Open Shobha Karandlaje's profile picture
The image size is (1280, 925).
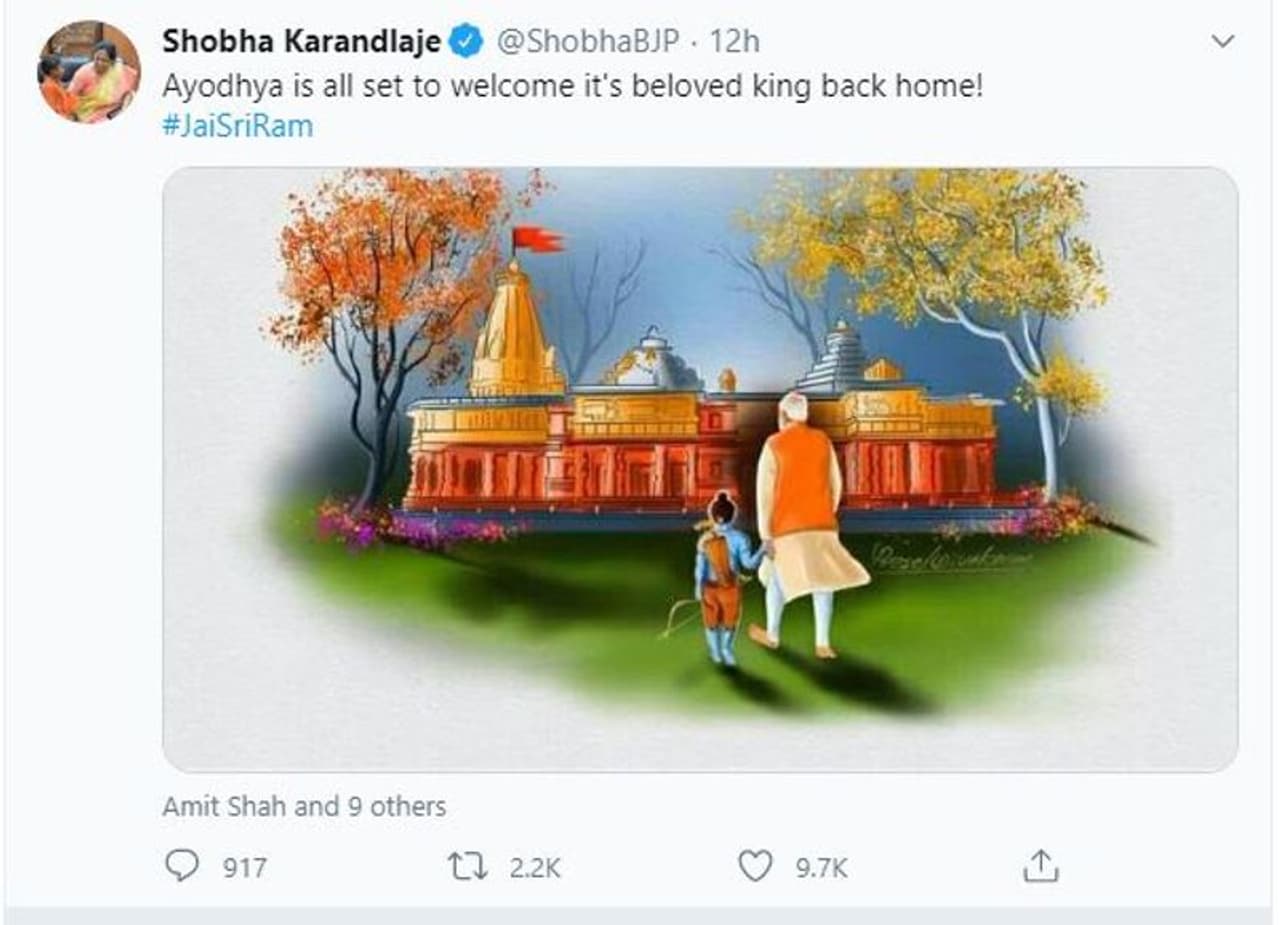89,72
